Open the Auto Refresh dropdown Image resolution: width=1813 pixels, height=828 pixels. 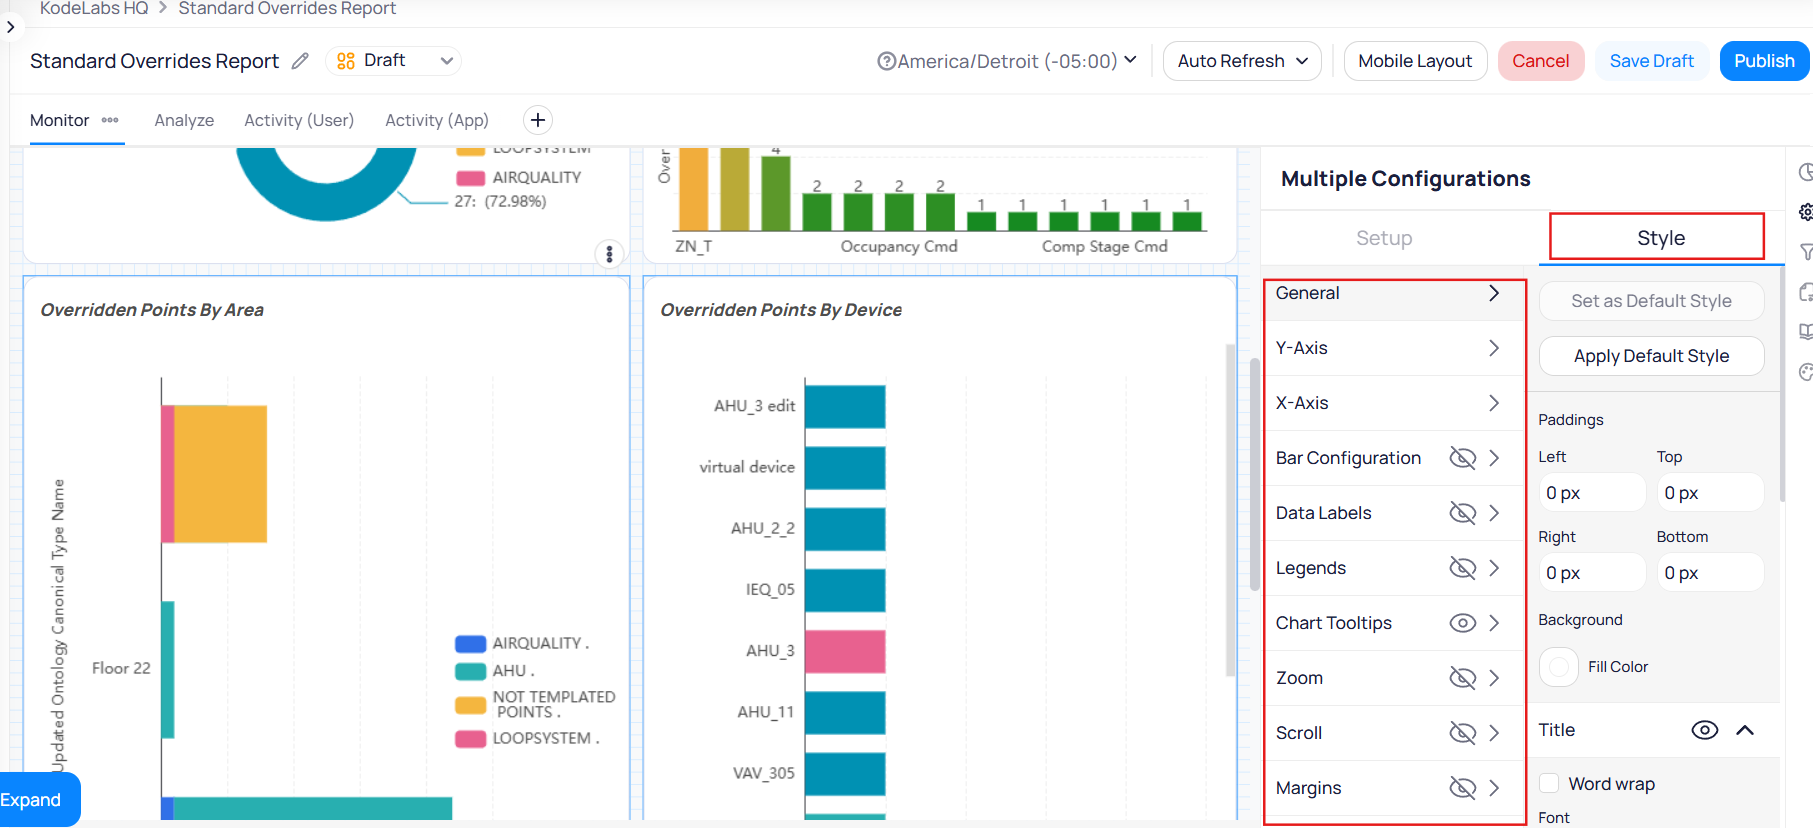tap(1241, 61)
